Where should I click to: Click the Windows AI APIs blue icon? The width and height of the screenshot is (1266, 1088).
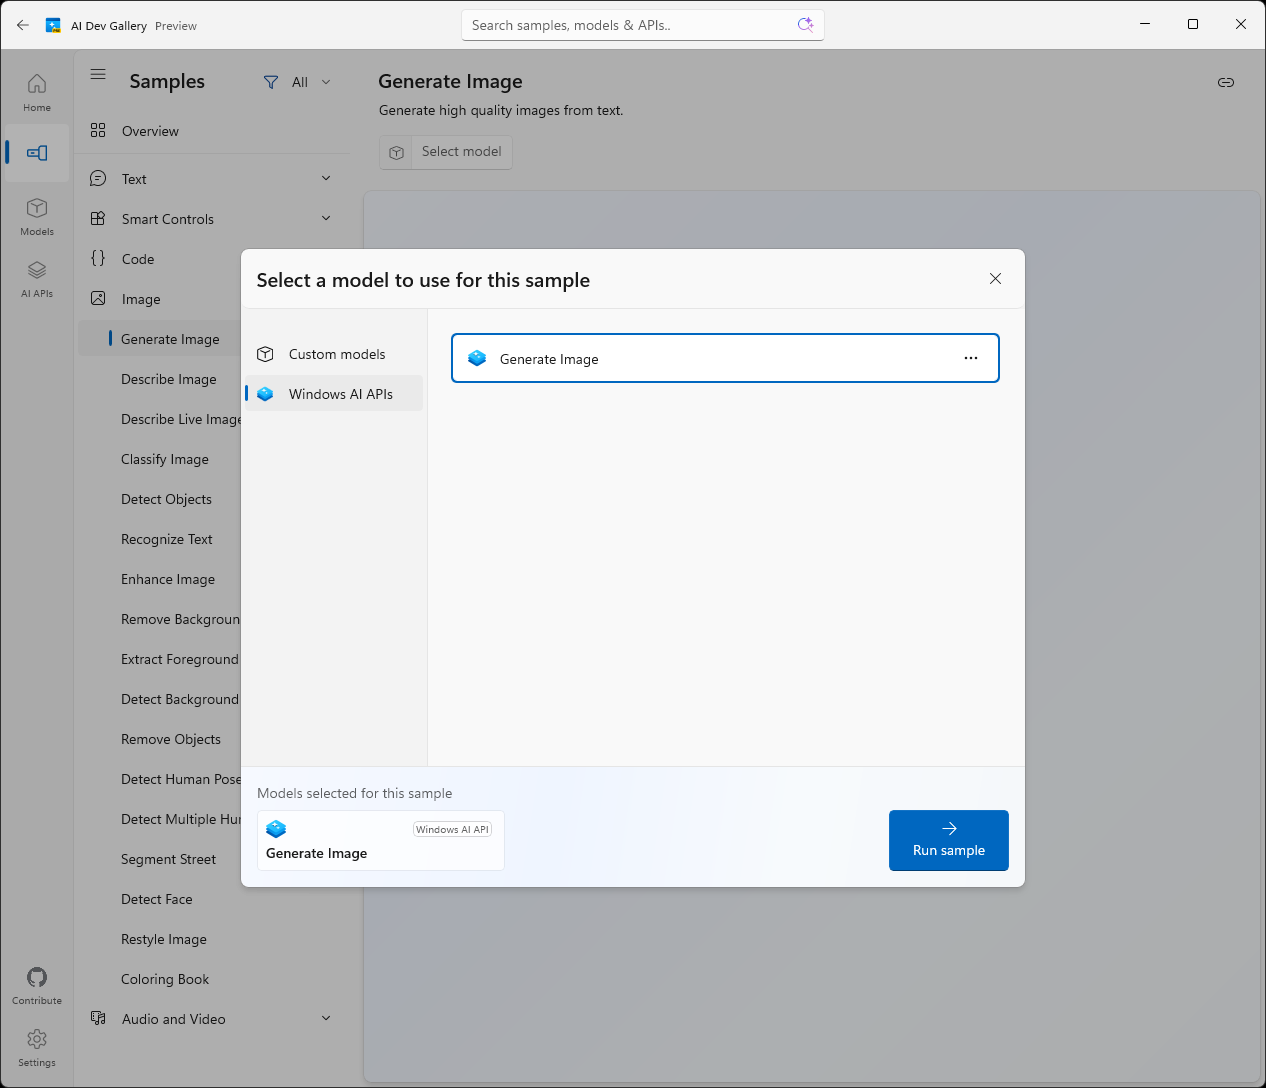pyautogui.click(x=265, y=394)
